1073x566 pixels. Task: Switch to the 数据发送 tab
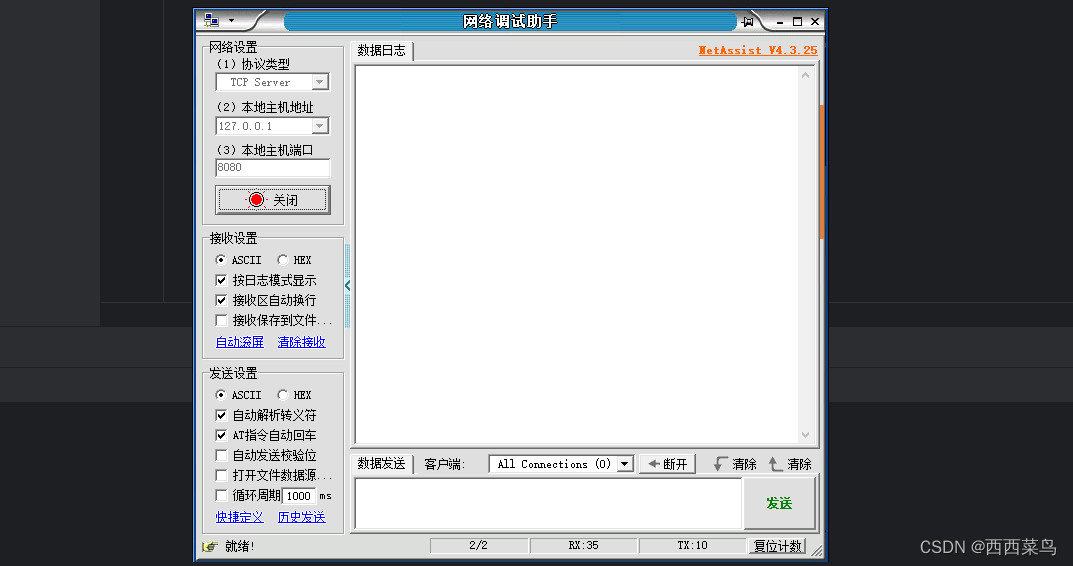[381, 464]
